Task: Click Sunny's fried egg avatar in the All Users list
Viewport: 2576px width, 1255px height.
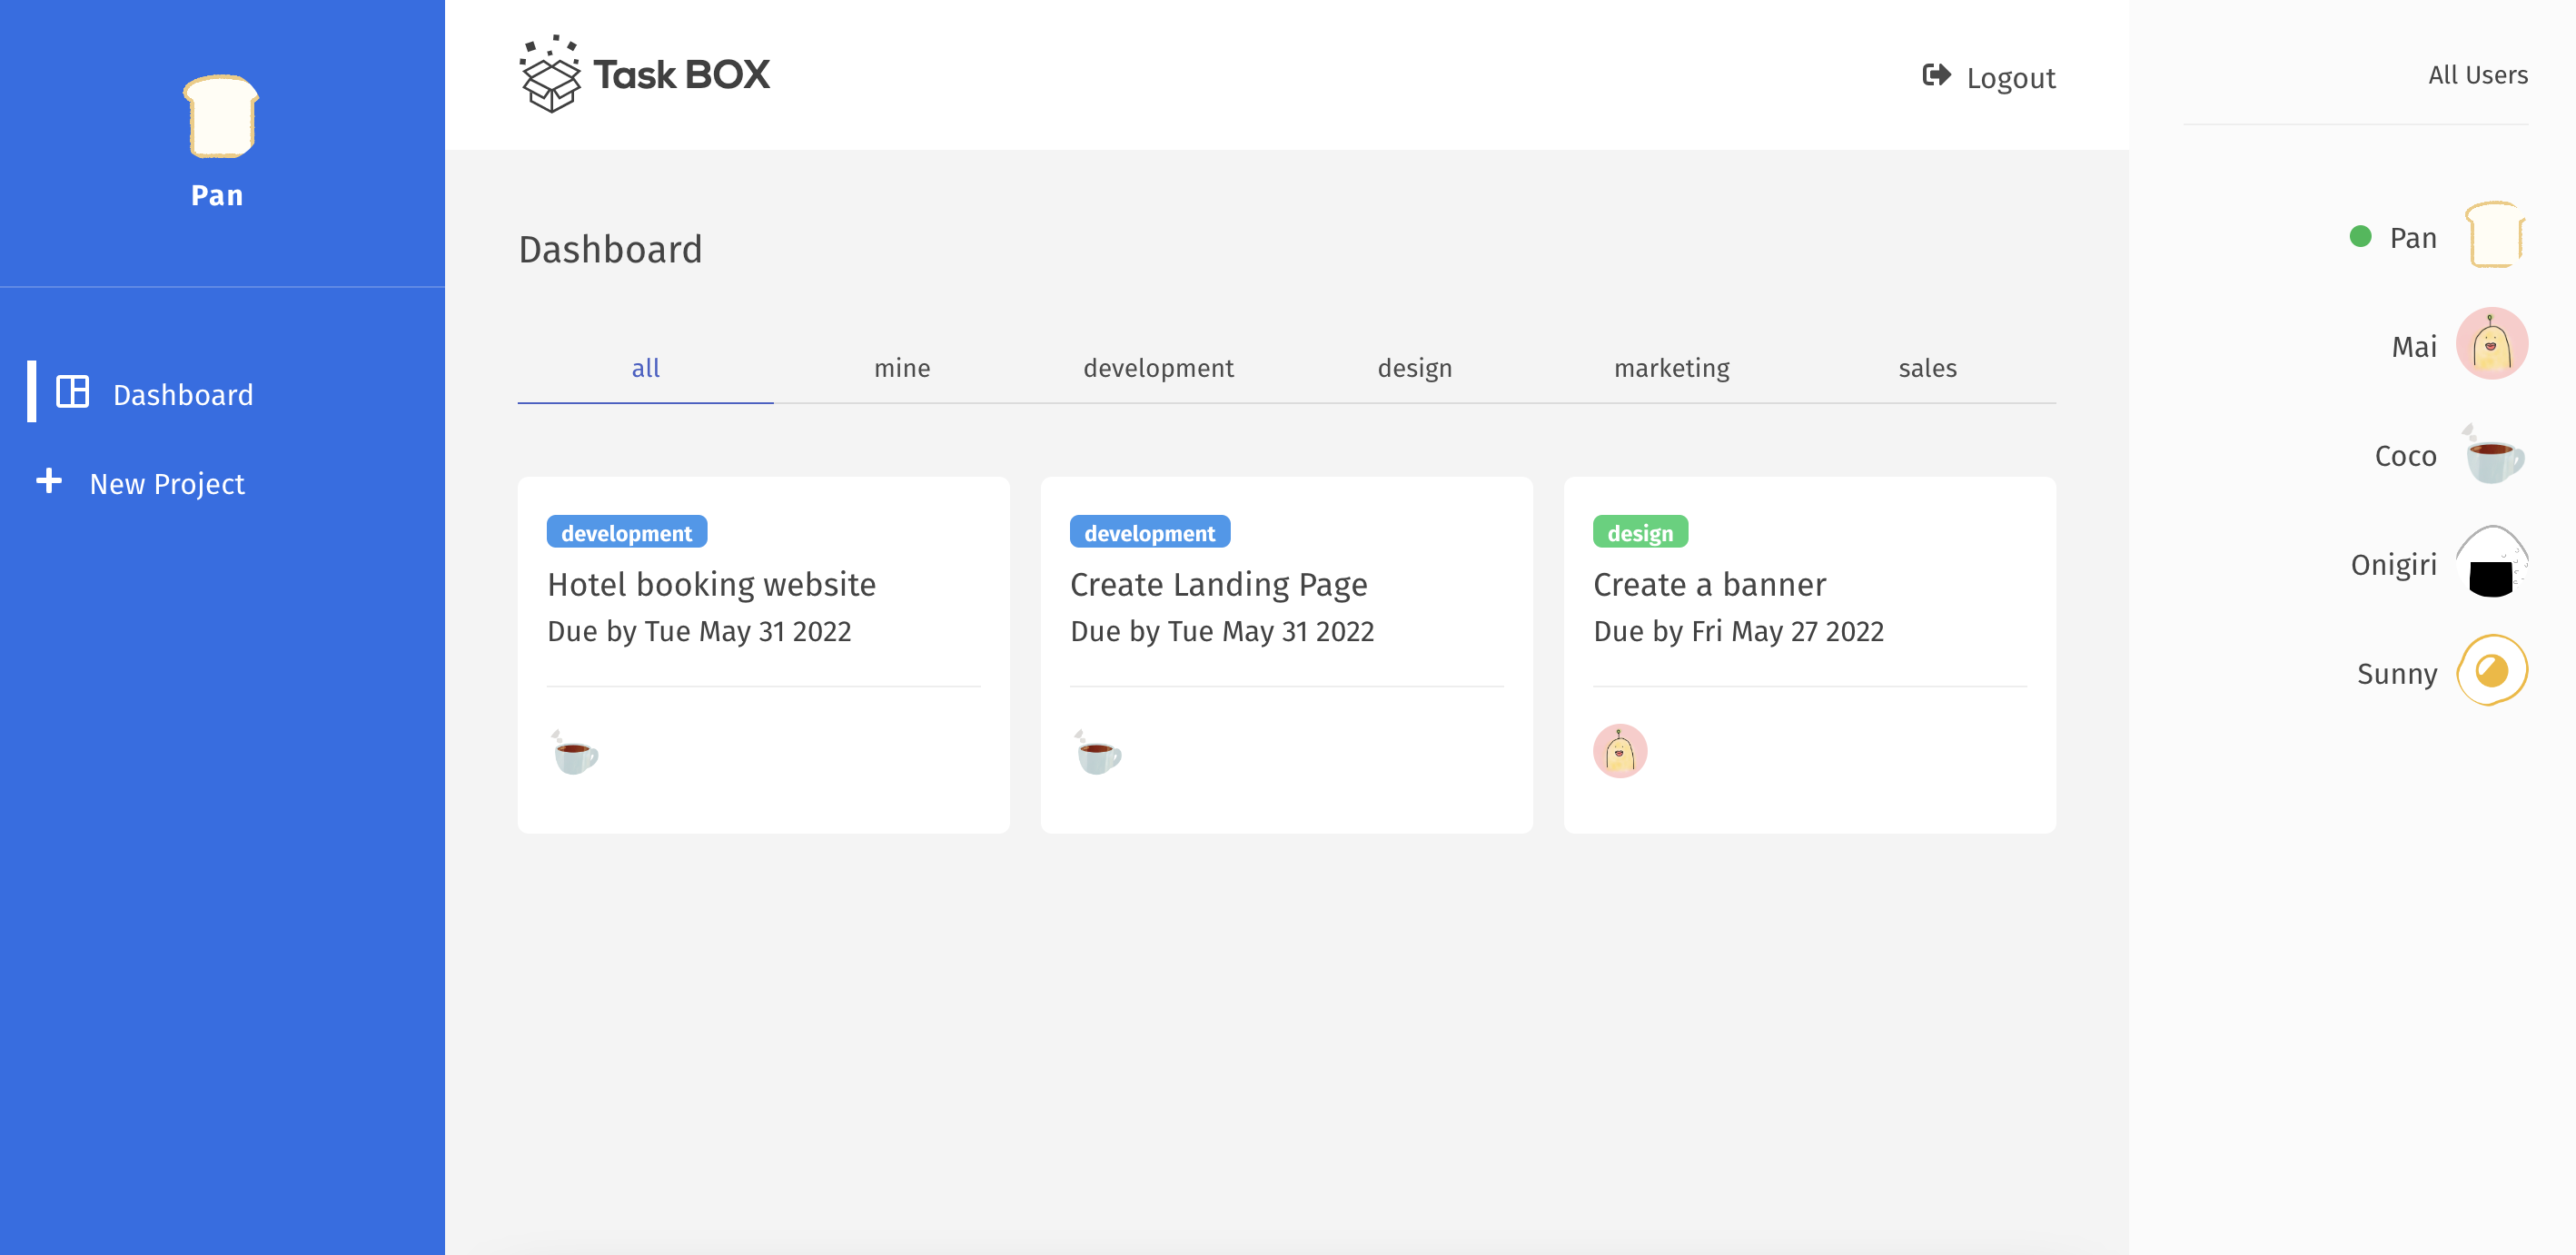Action: (2492, 671)
